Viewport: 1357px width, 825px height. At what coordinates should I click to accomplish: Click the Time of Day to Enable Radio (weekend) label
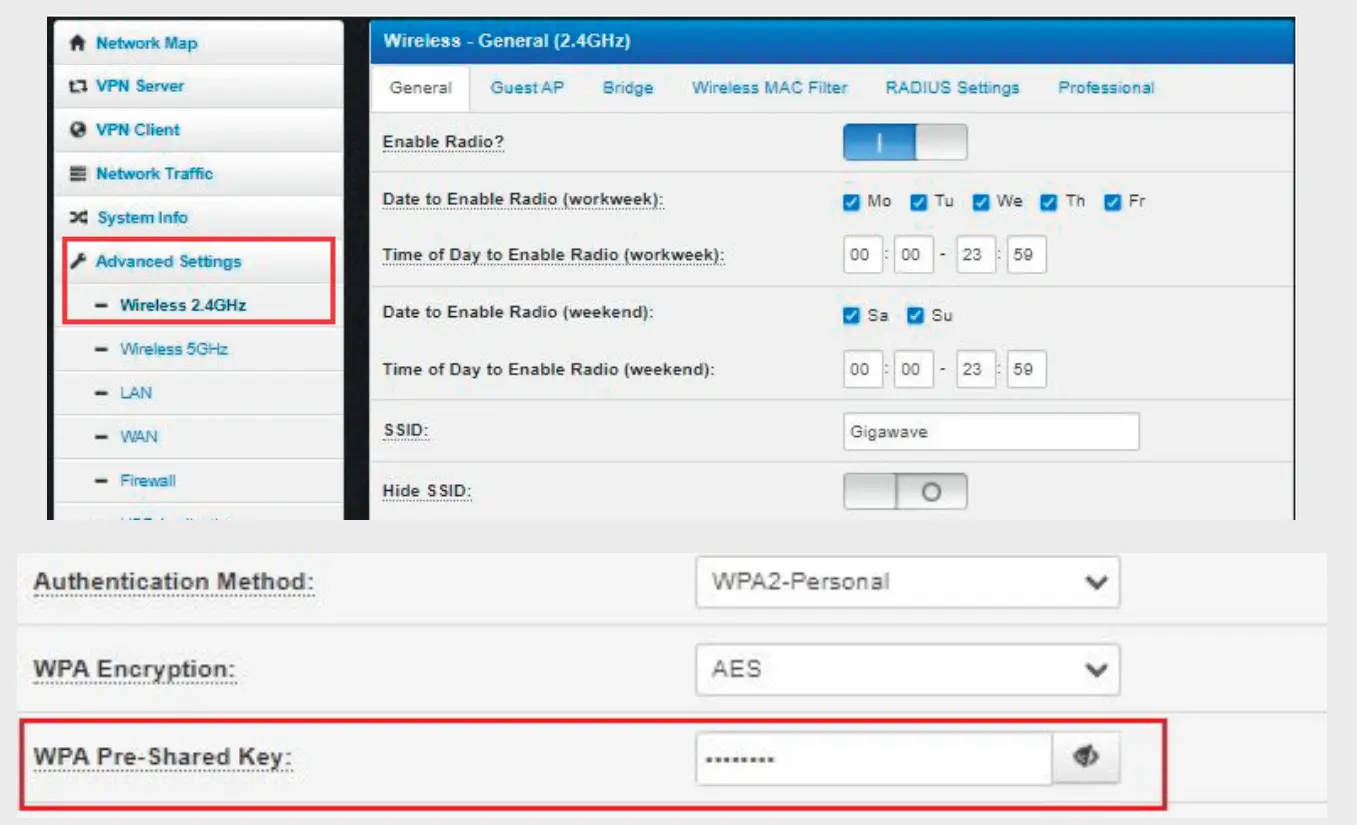(549, 369)
